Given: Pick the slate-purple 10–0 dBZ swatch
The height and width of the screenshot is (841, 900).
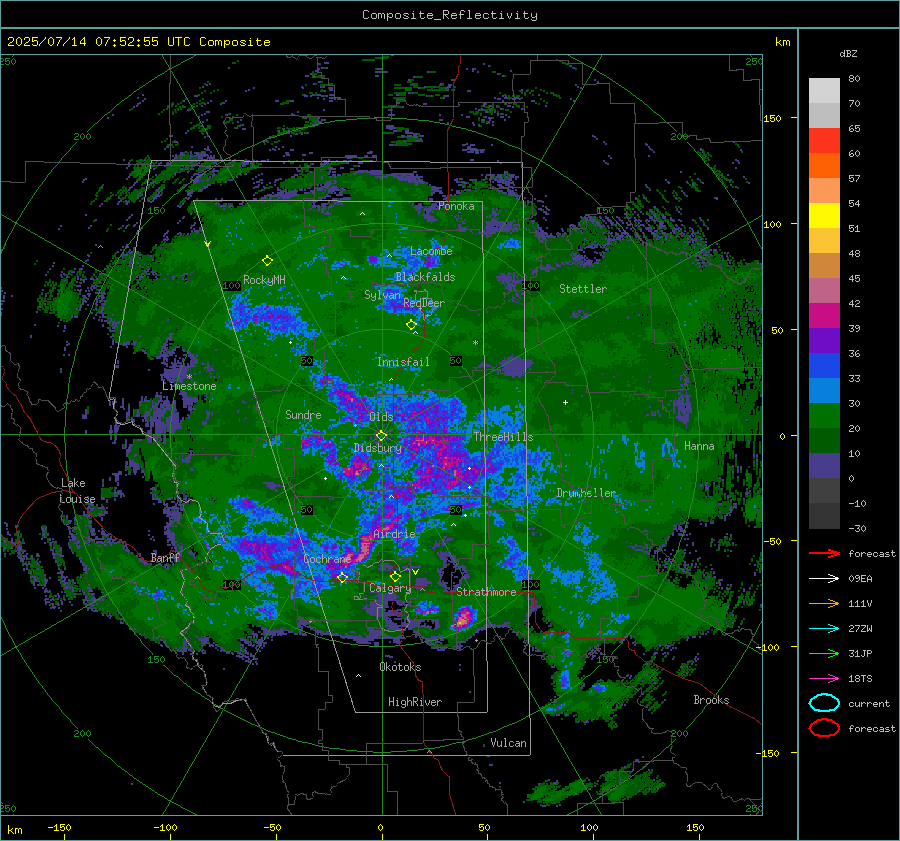Looking at the screenshot, I should pyautogui.click(x=824, y=466).
